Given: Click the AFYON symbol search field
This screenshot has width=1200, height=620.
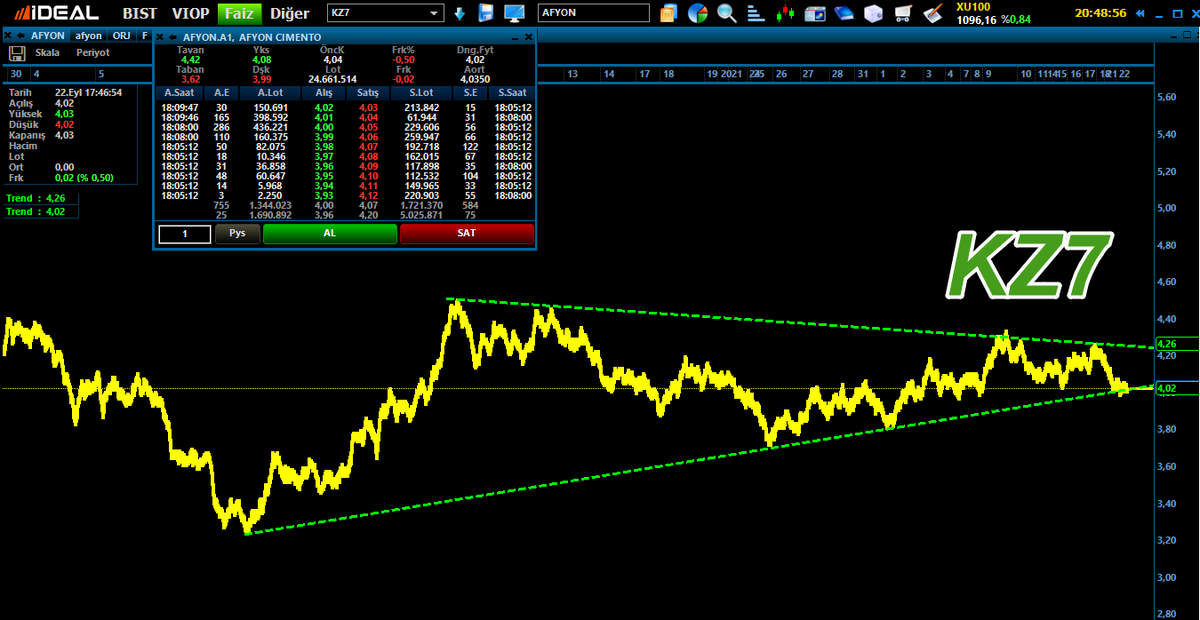Looking at the screenshot, I should tap(593, 14).
